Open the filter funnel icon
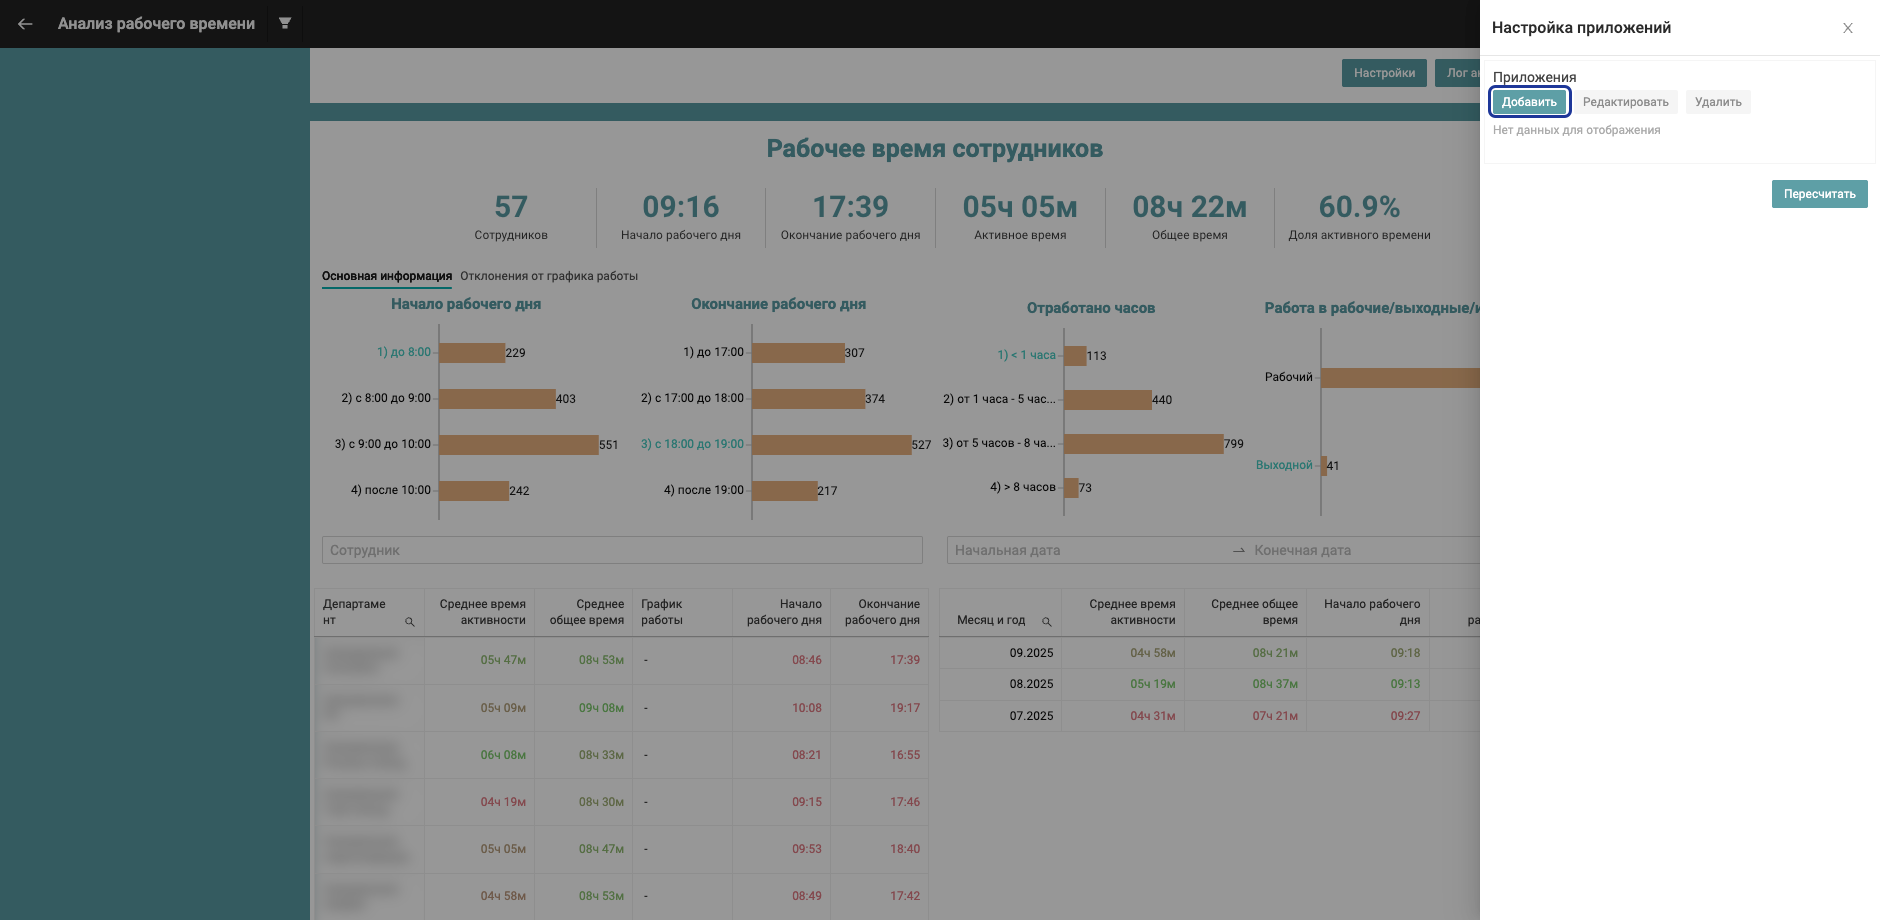Screen dimensions: 1880x920 point(285,23)
